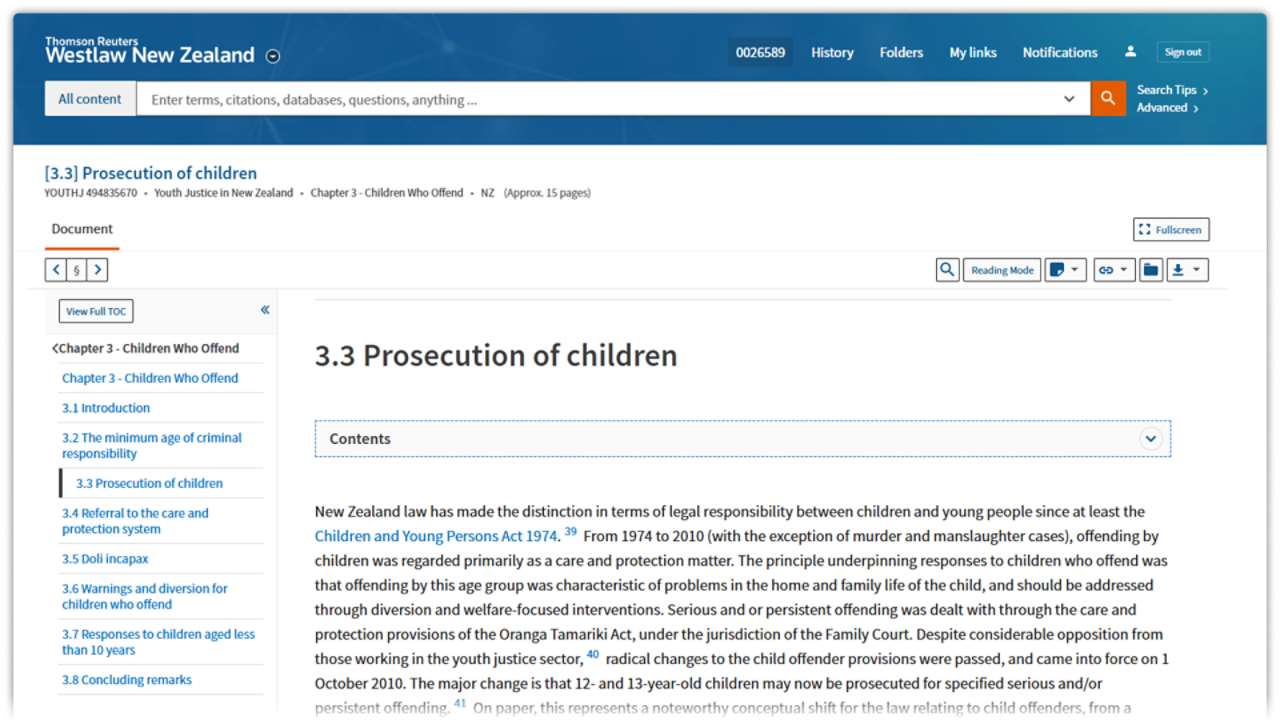
Task: Go to previous section arrow
Action: (56, 270)
